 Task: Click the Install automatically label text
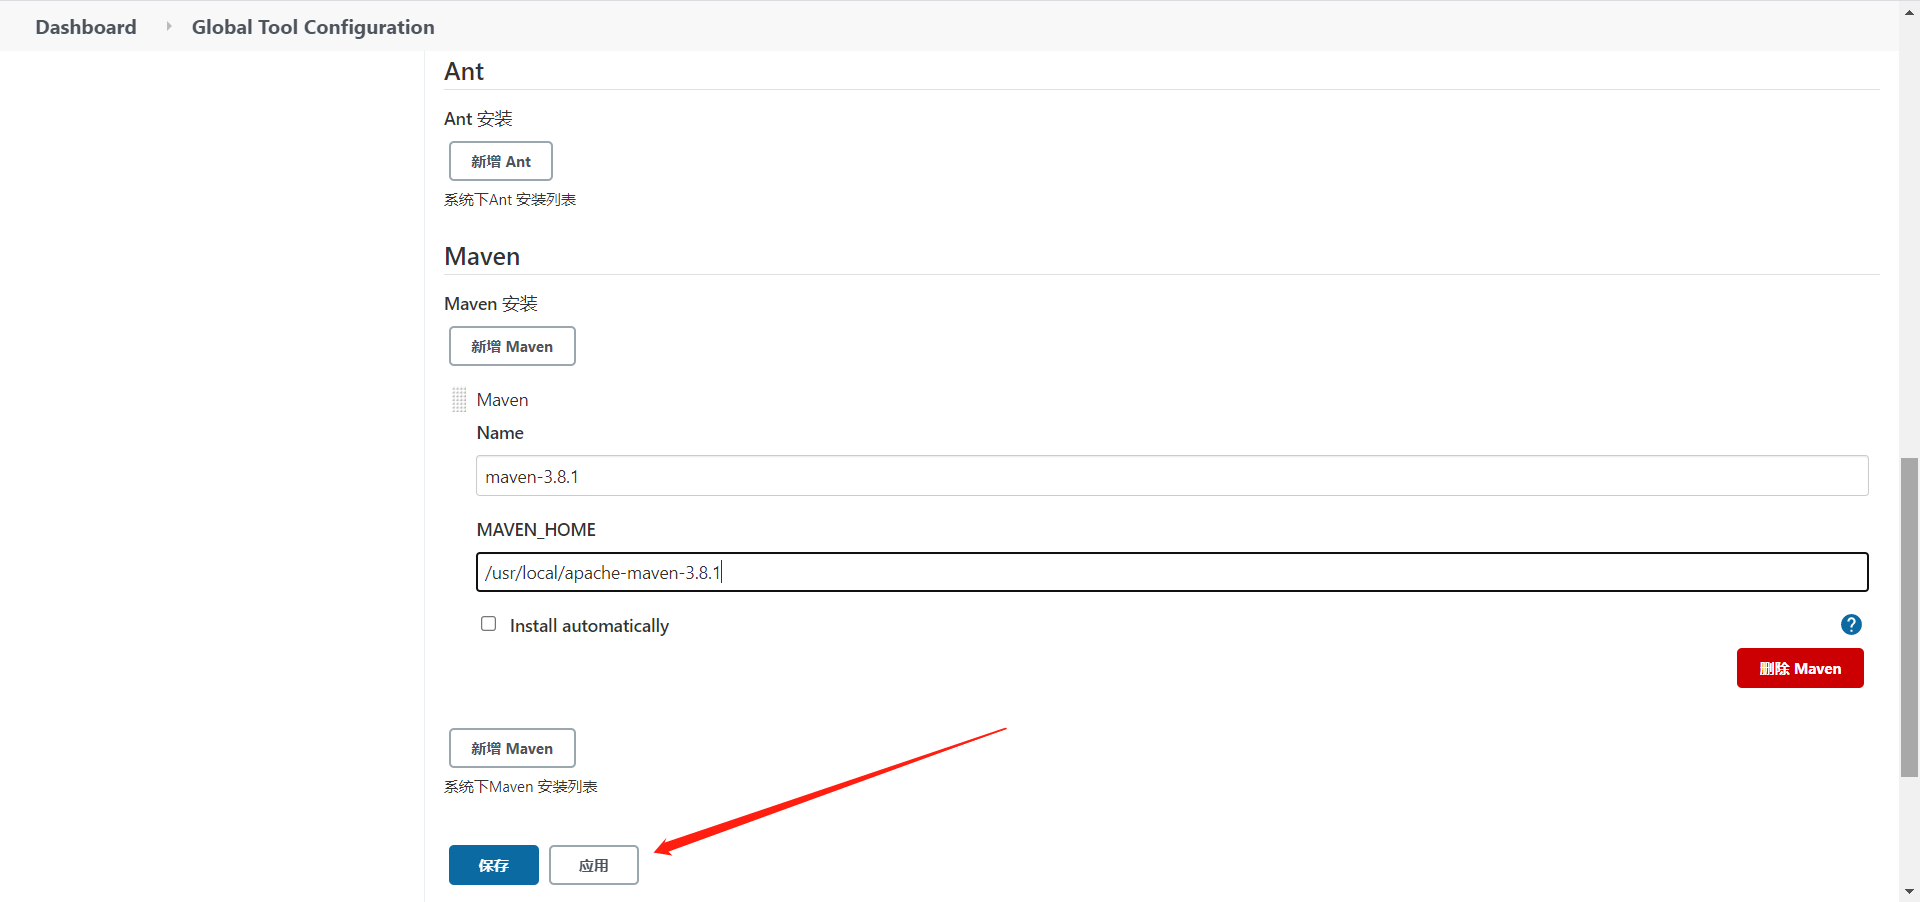pos(589,626)
